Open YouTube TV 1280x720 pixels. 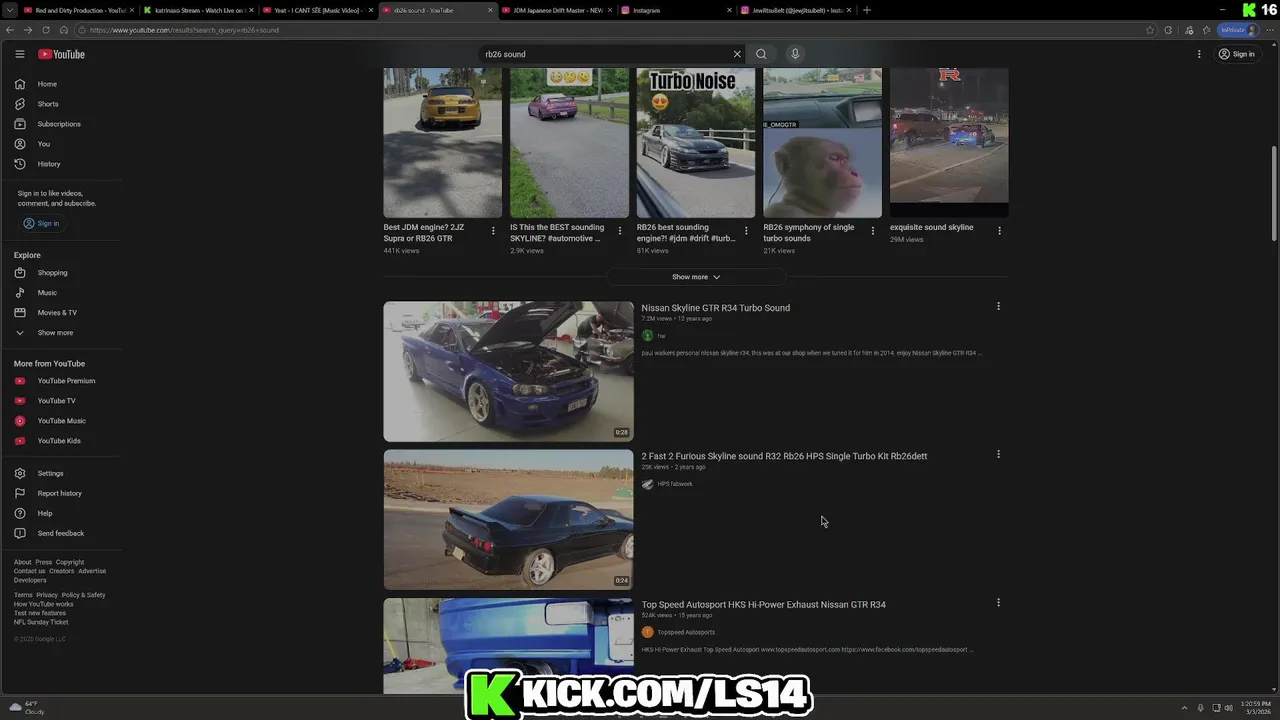tap(56, 401)
